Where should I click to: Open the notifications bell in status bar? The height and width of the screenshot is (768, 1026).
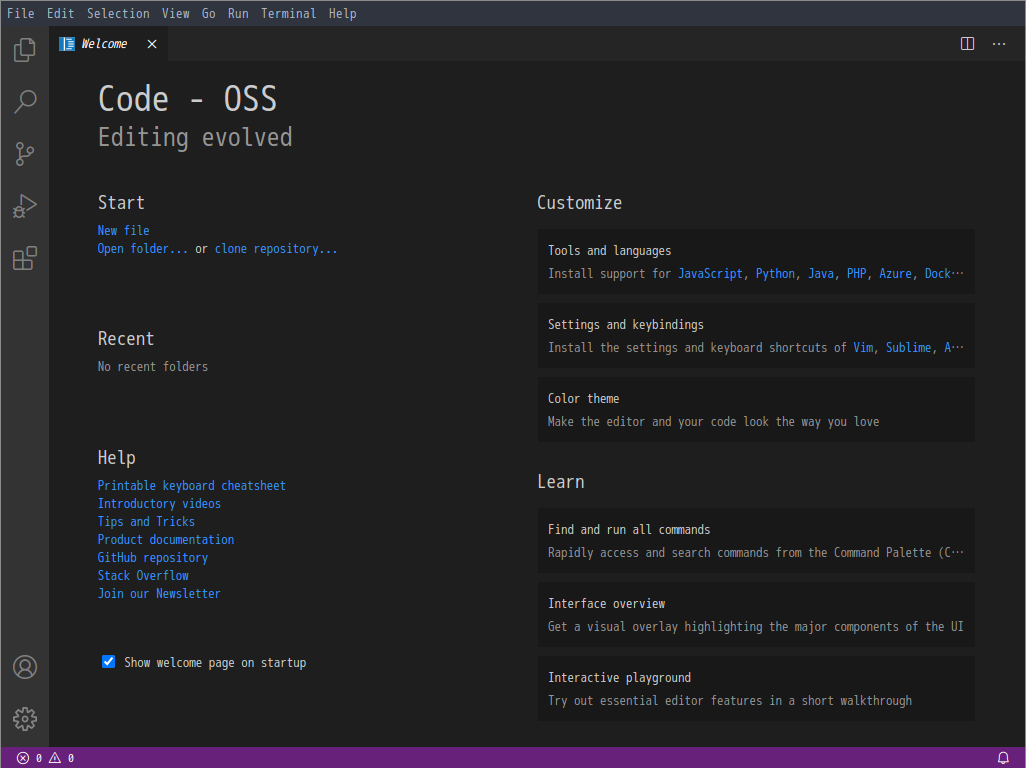1003,758
